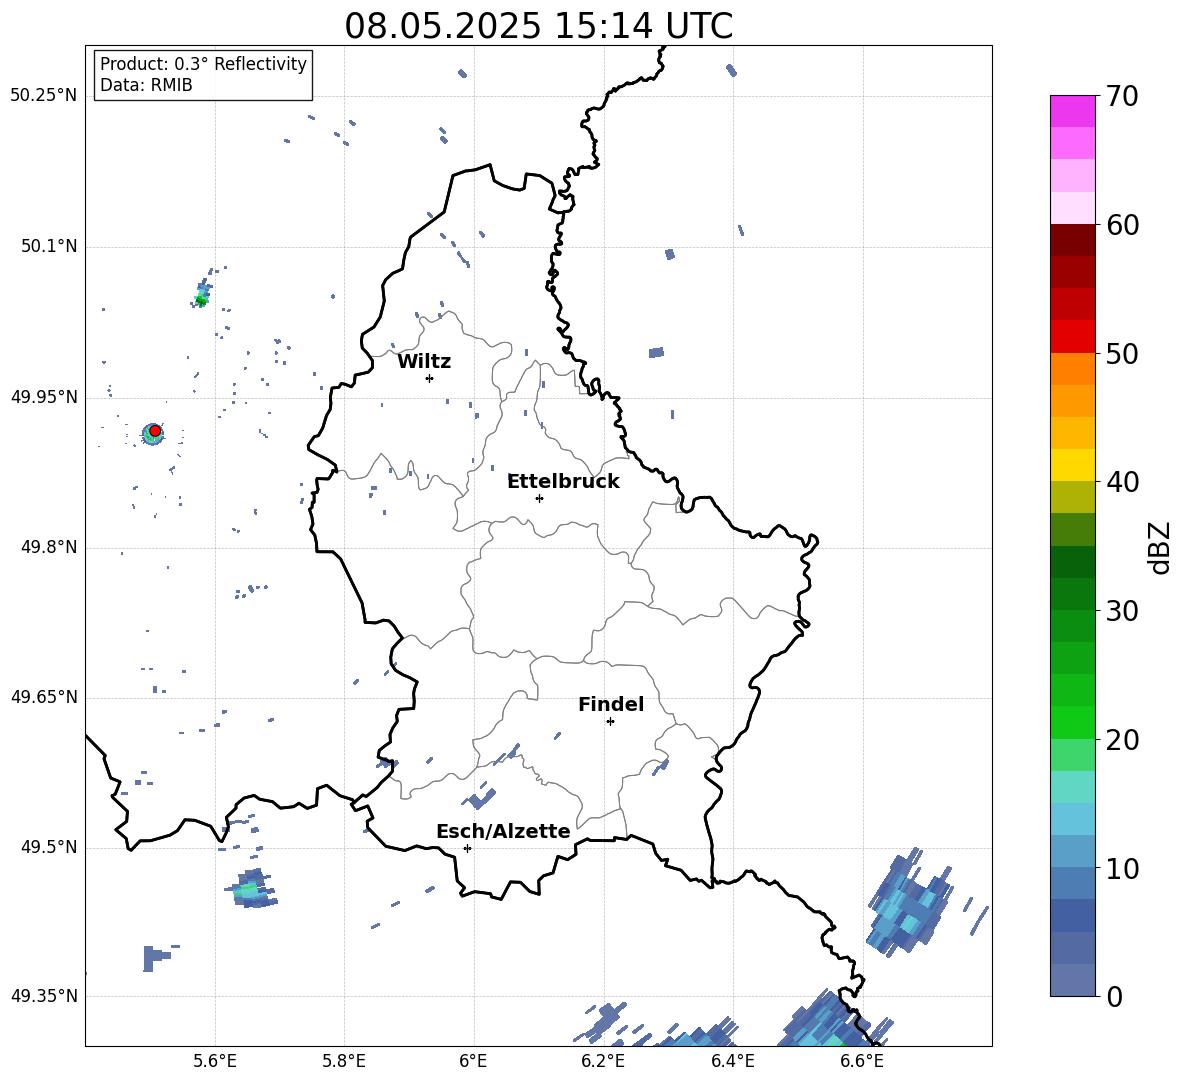Click the yellow colorbar segment above 40

click(1072, 465)
